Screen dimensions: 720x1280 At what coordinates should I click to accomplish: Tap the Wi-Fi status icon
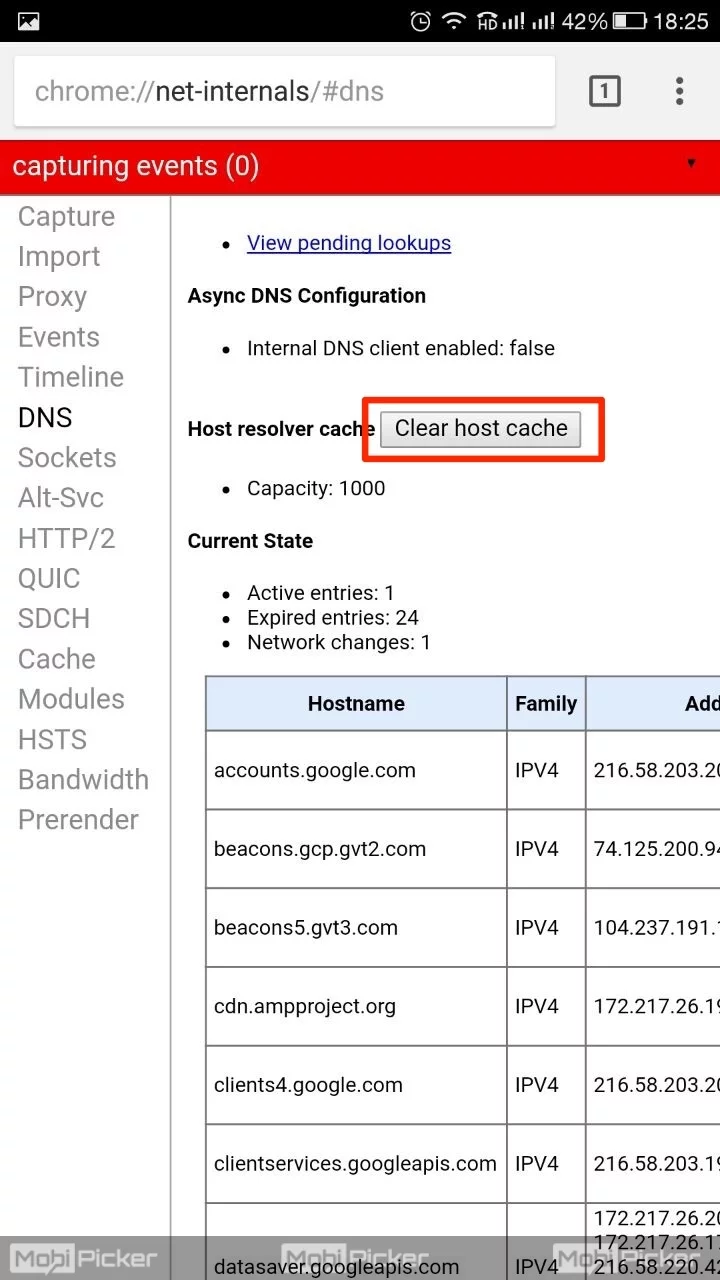tap(455, 21)
